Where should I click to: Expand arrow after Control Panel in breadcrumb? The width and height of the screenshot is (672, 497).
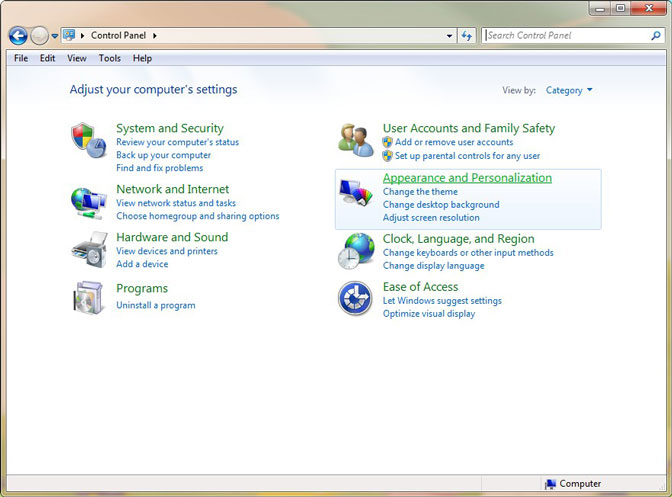coord(155,36)
